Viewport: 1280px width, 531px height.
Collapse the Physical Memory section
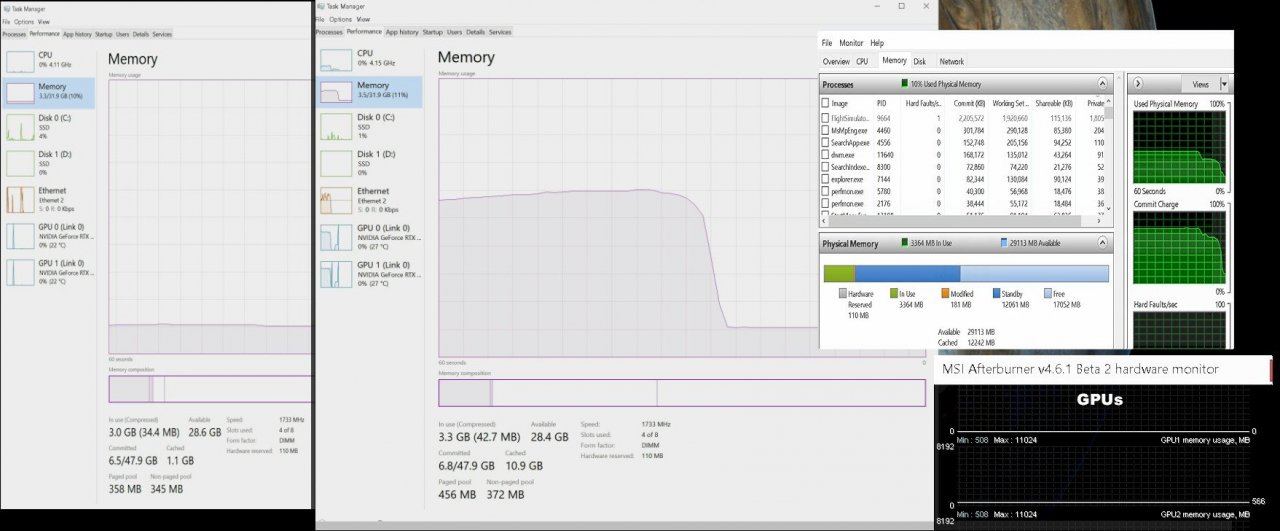(x=1102, y=243)
